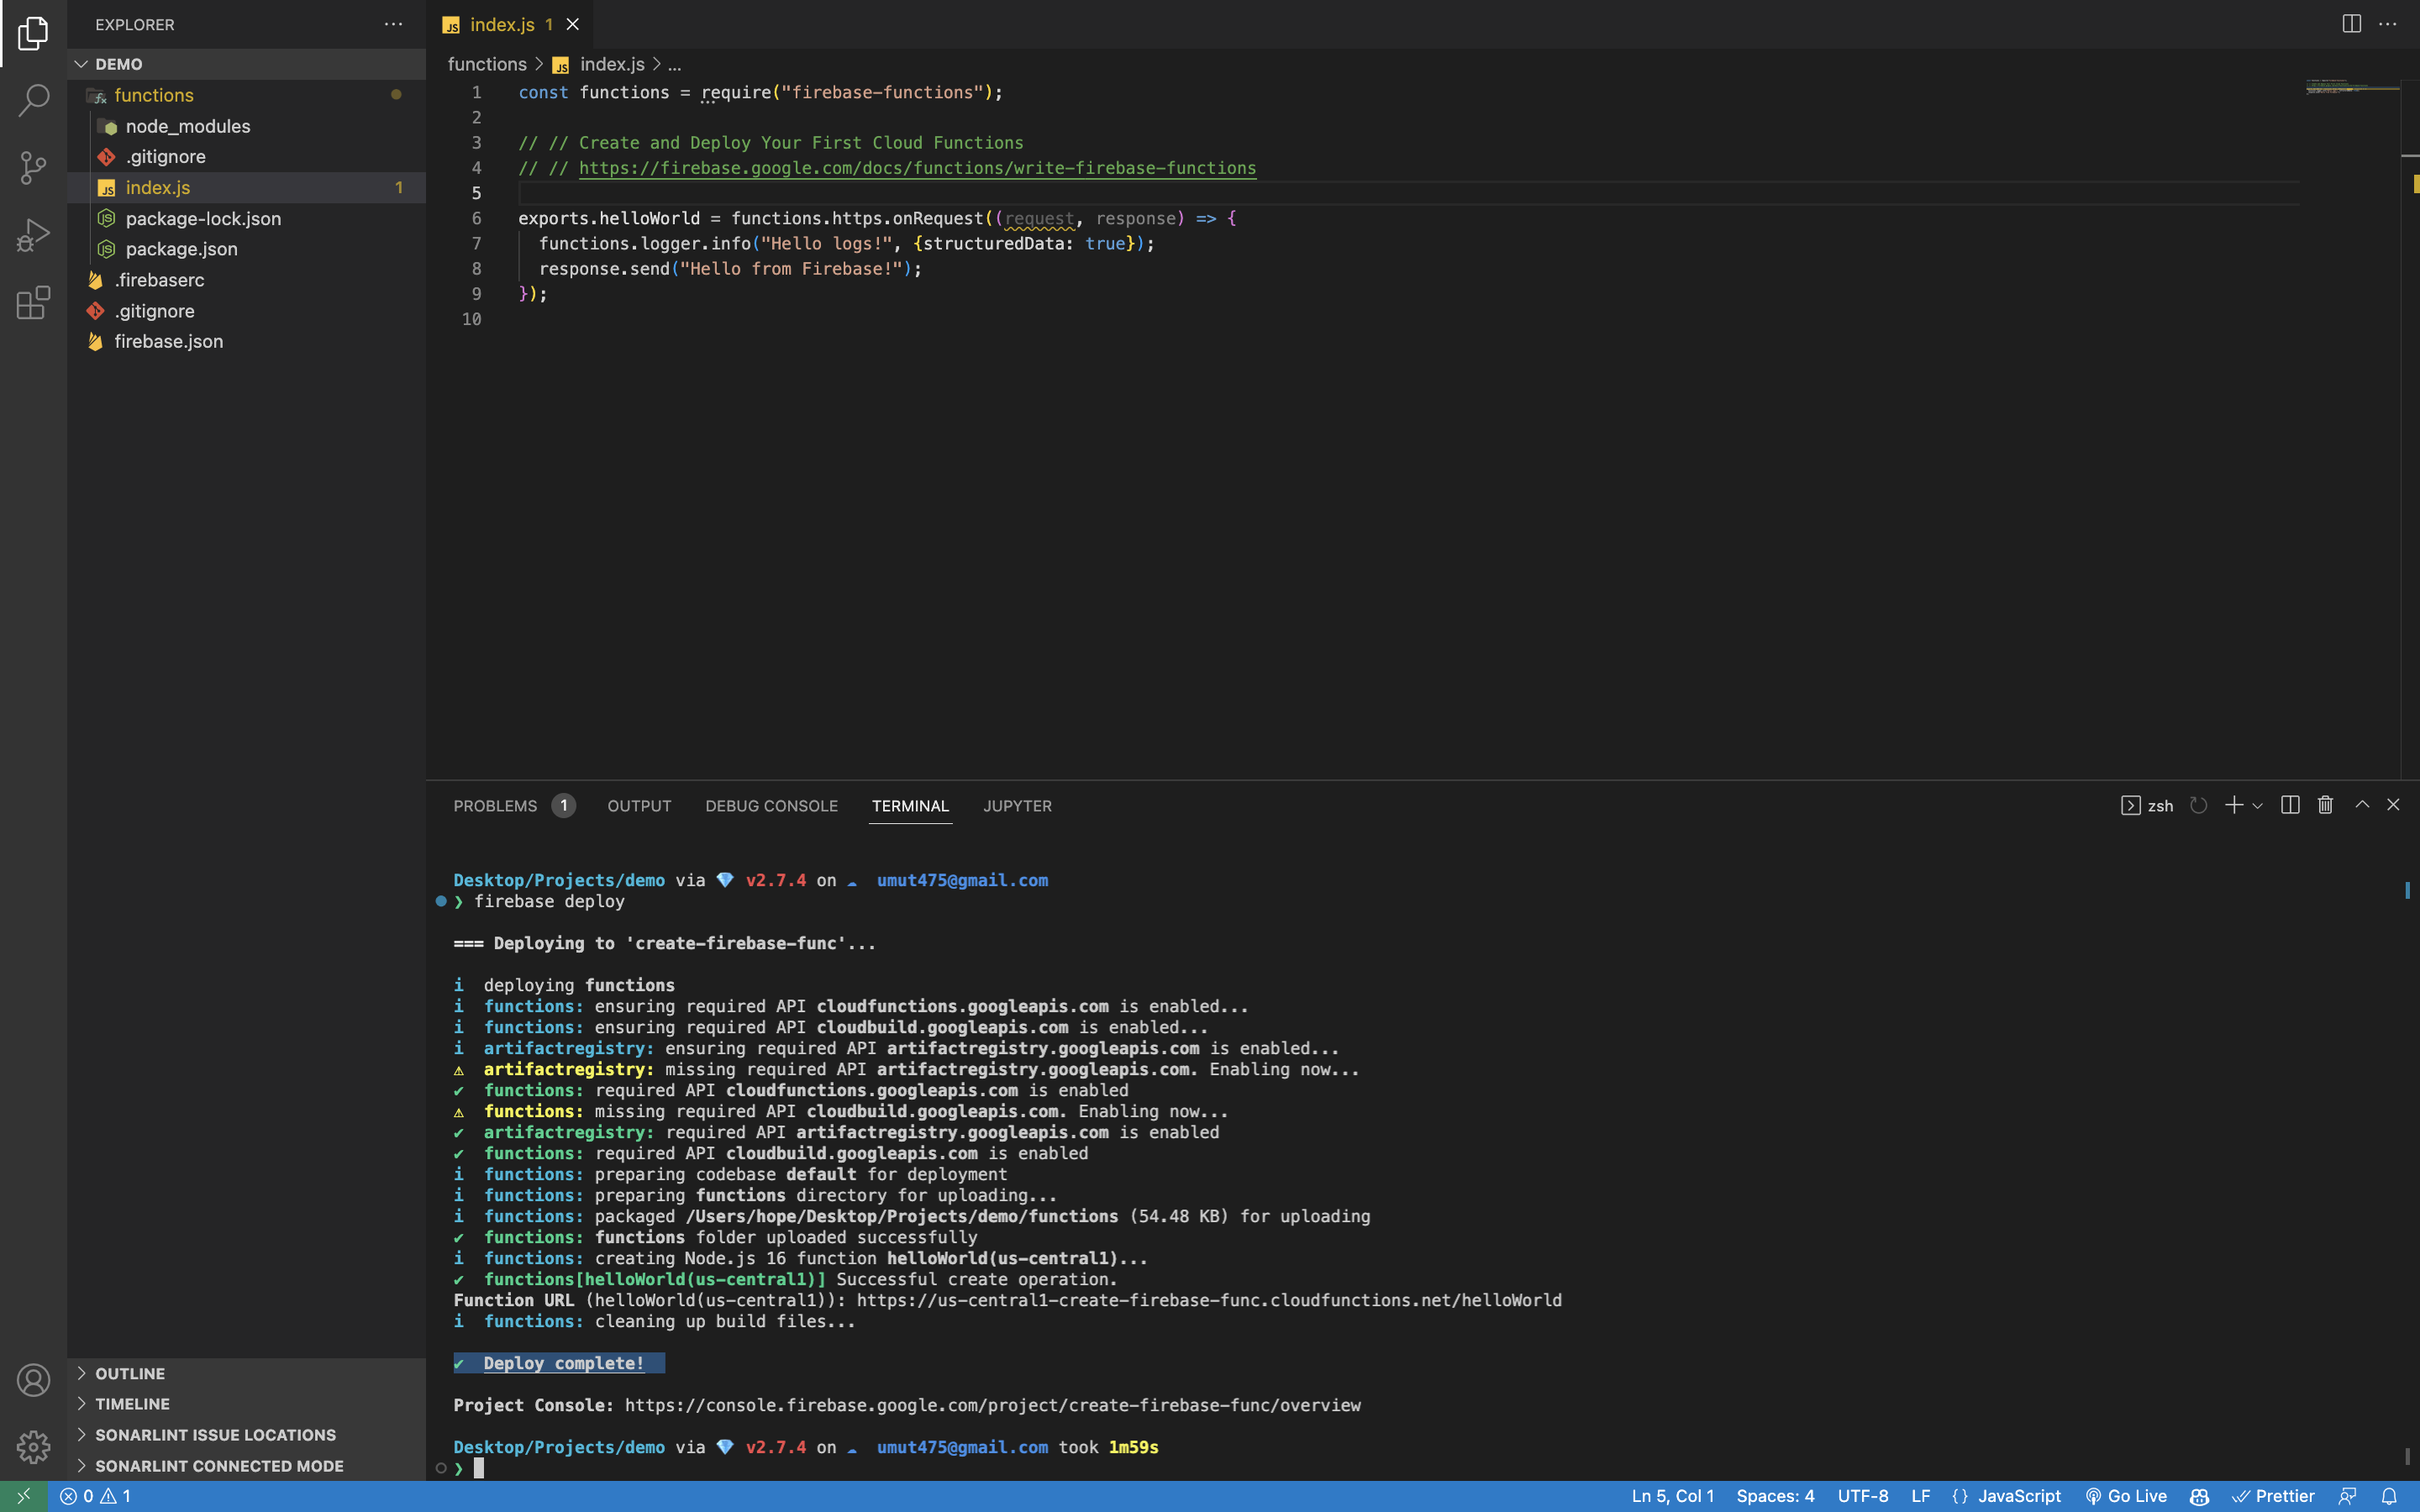Image resolution: width=2420 pixels, height=1512 pixels.
Task: Open the Search view in the Activity Bar
Action: (x=33, y=100)
